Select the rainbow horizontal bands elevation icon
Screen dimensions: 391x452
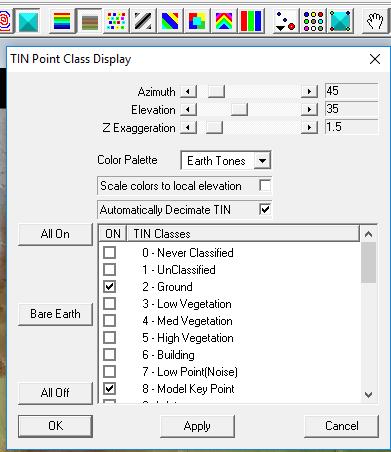coord(62,21)
